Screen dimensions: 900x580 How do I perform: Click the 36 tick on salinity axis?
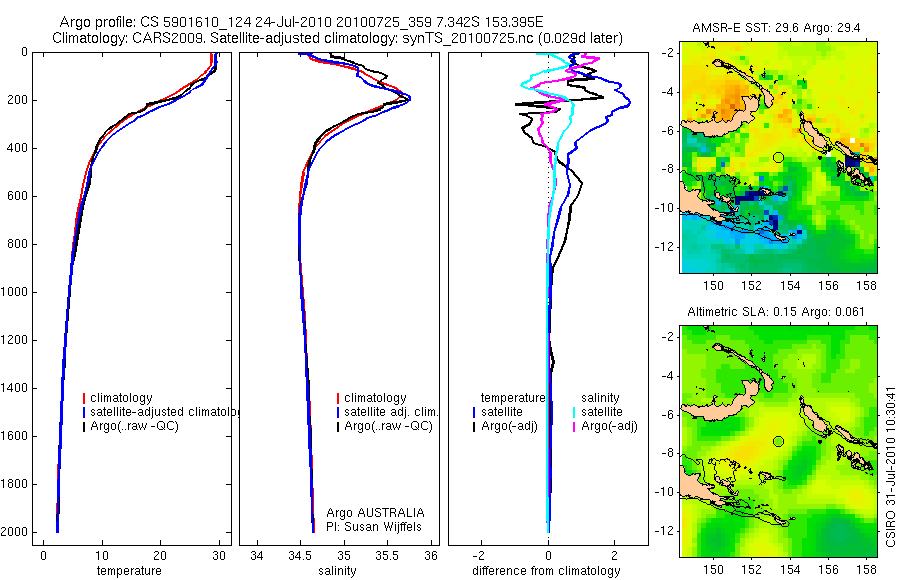point(430,556)
